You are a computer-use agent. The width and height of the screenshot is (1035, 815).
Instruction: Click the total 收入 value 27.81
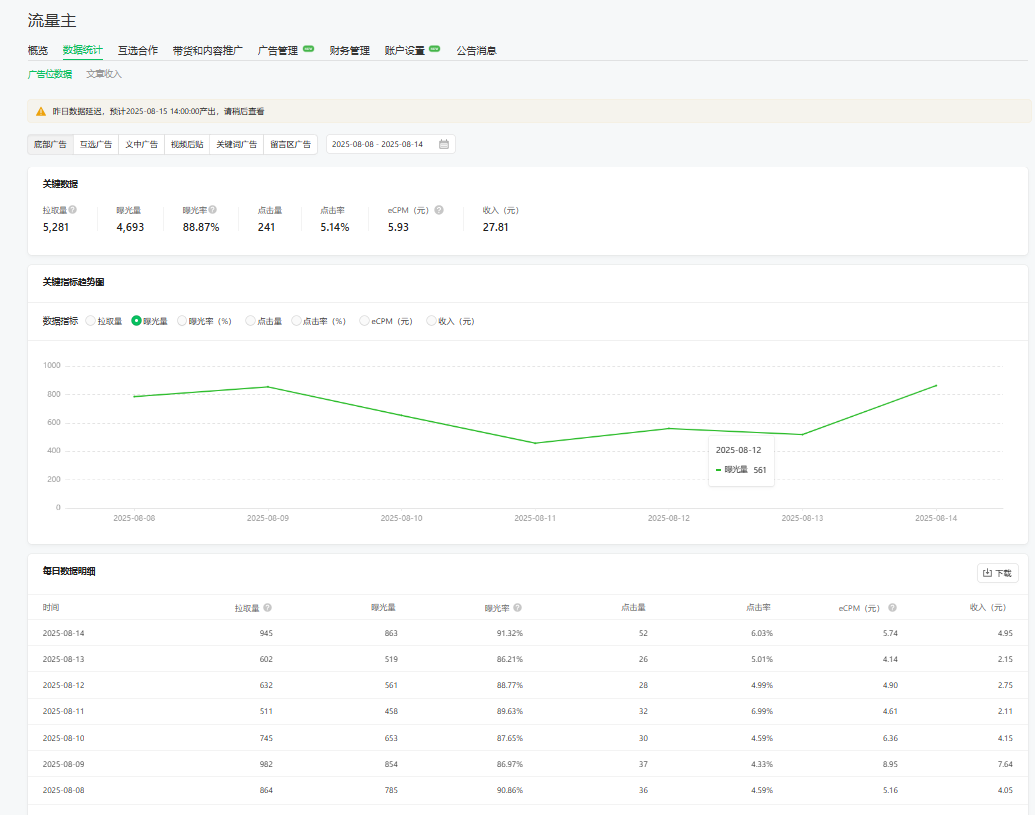click(x=496, y=227)
